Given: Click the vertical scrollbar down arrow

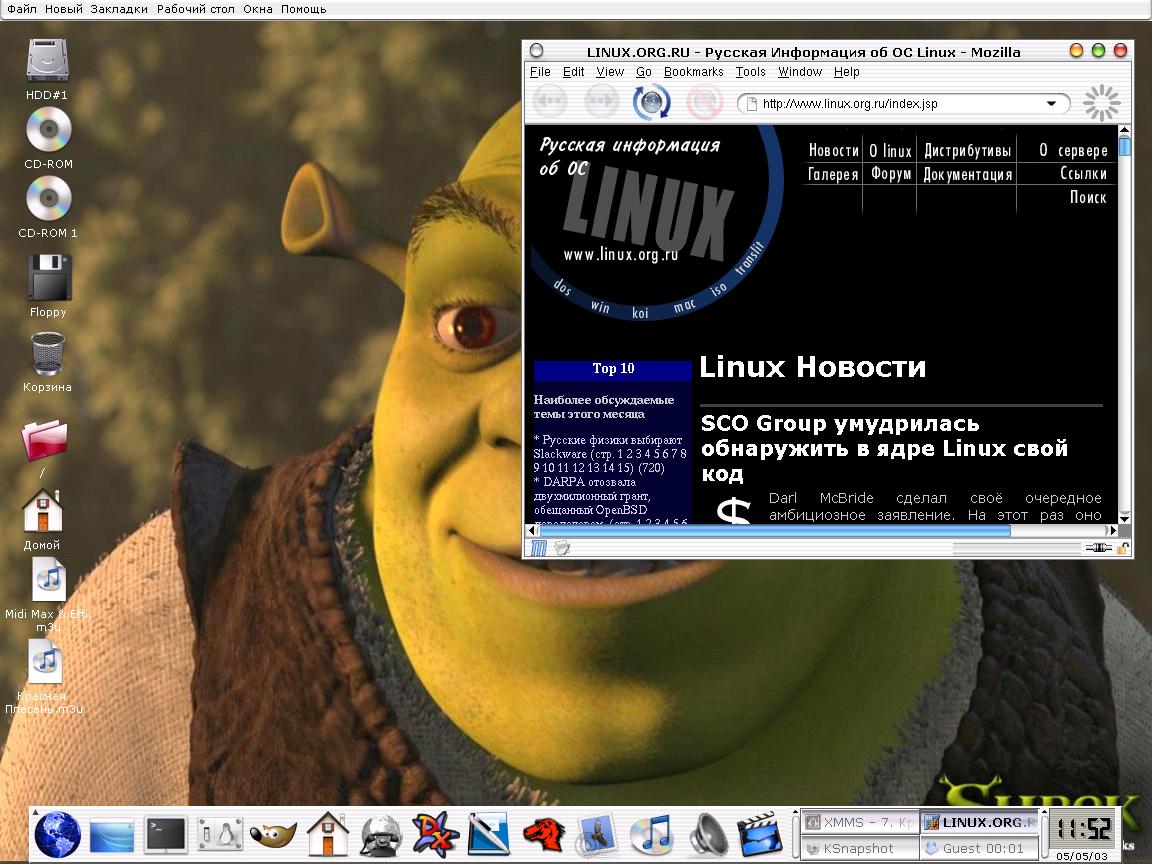Looking at the screenshot, I should pos(1124,517).
